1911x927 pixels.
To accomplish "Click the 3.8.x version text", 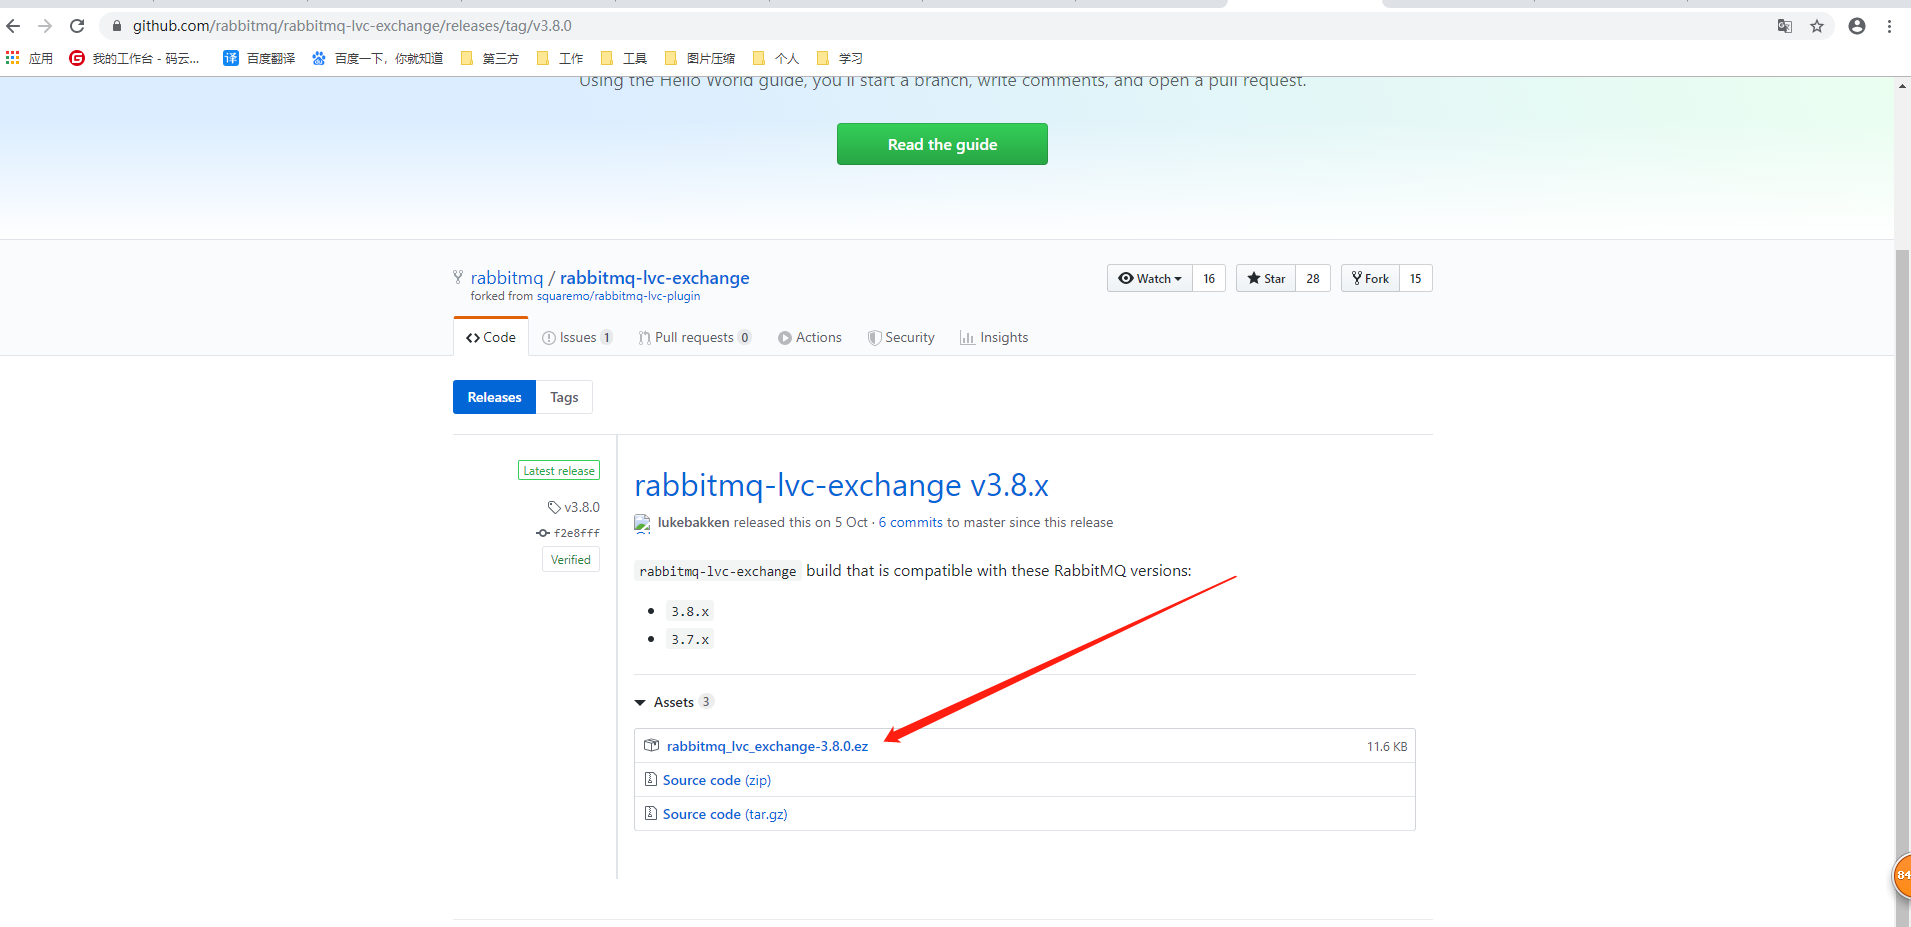I will click(x=690, y=611).
